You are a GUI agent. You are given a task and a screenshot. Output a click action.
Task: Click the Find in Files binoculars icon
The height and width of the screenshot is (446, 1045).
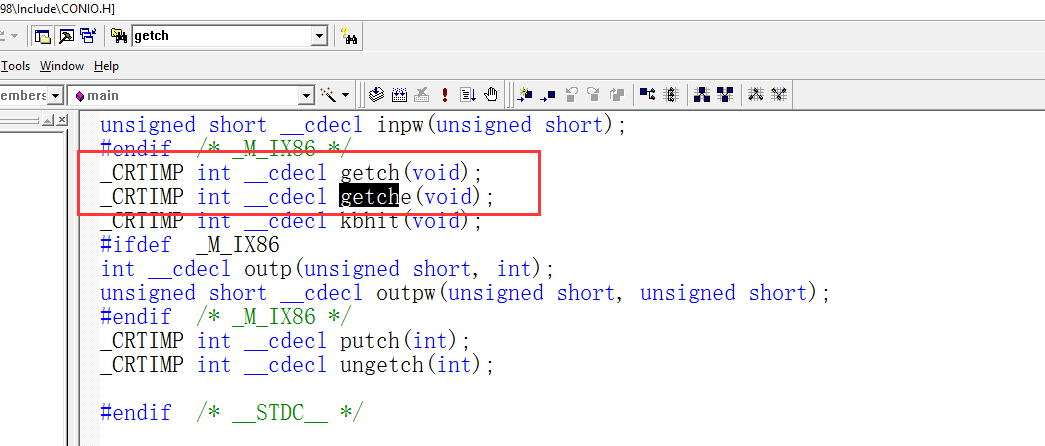click(119, 36)
